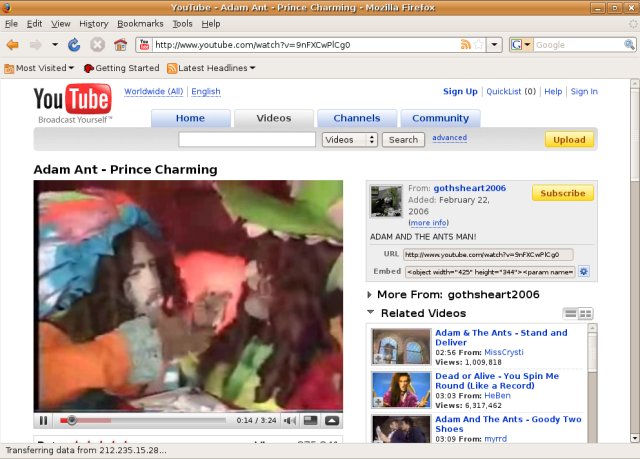640x459 pixels.
Task: Switch to the Community tab
Action: pyautogui.click(x=440, y=118)
